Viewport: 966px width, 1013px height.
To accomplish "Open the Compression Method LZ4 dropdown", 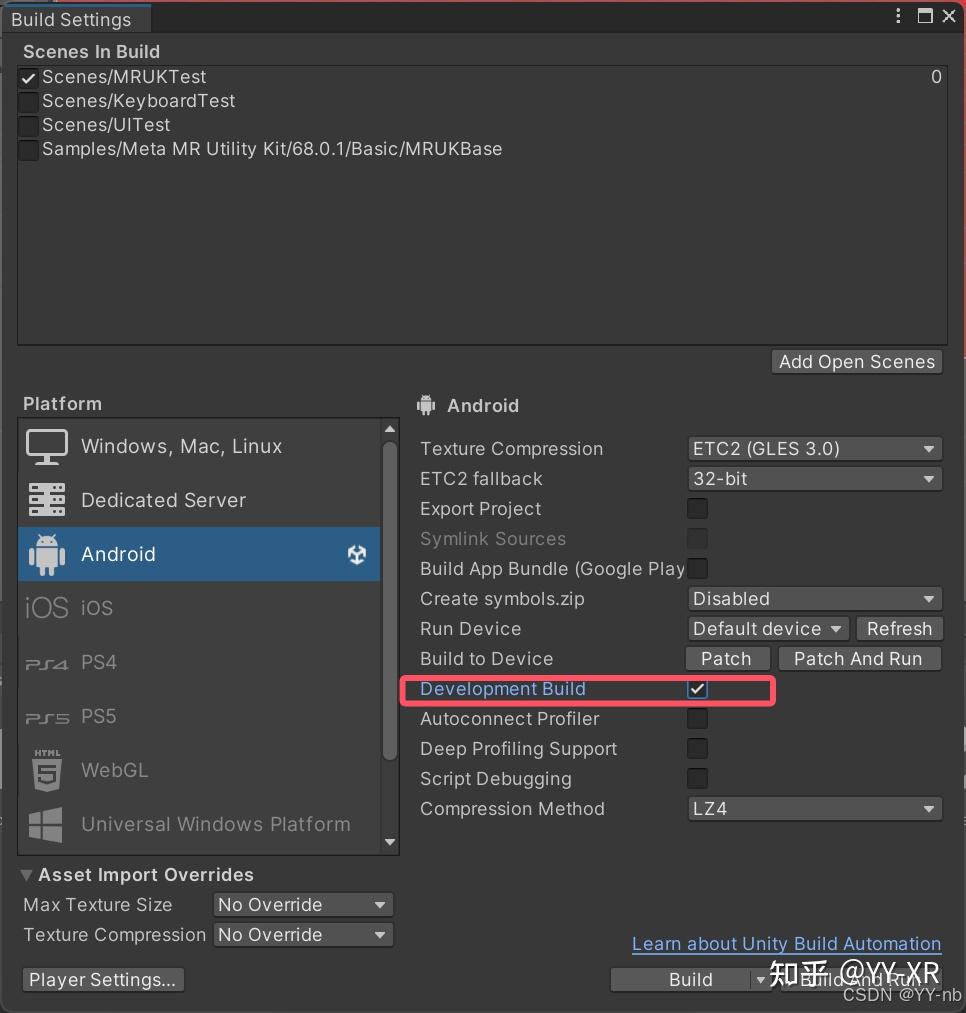I will (x=814, y=808).
